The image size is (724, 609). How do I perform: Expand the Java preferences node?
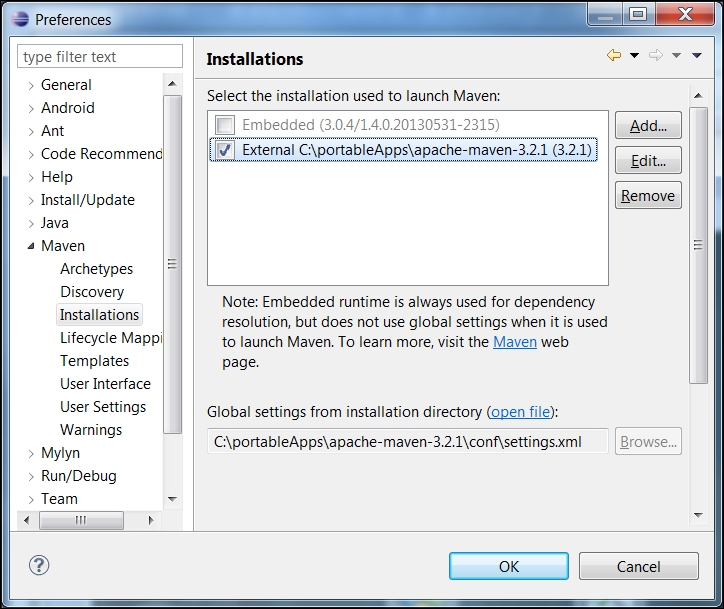pyautogui.click(x=31, y=224)
